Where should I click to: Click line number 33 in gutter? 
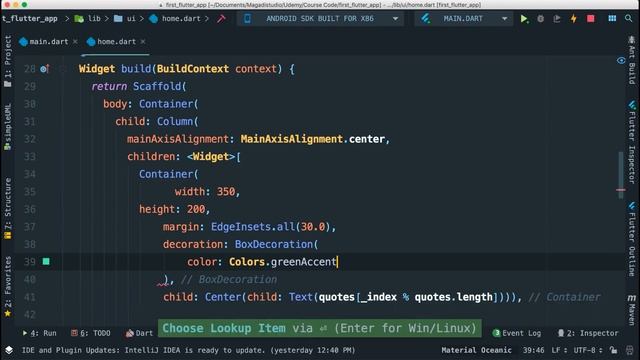tap(30, 157)
